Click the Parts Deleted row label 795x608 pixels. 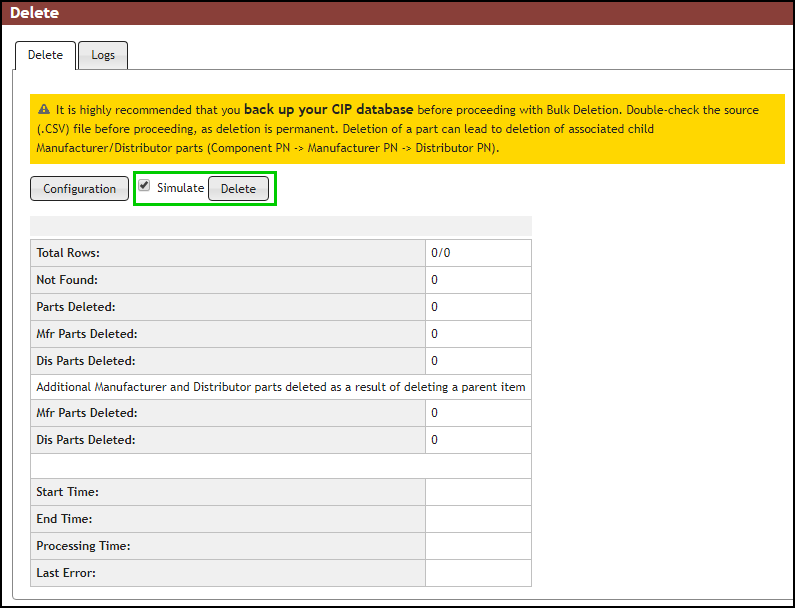click(x=76, y=307)
